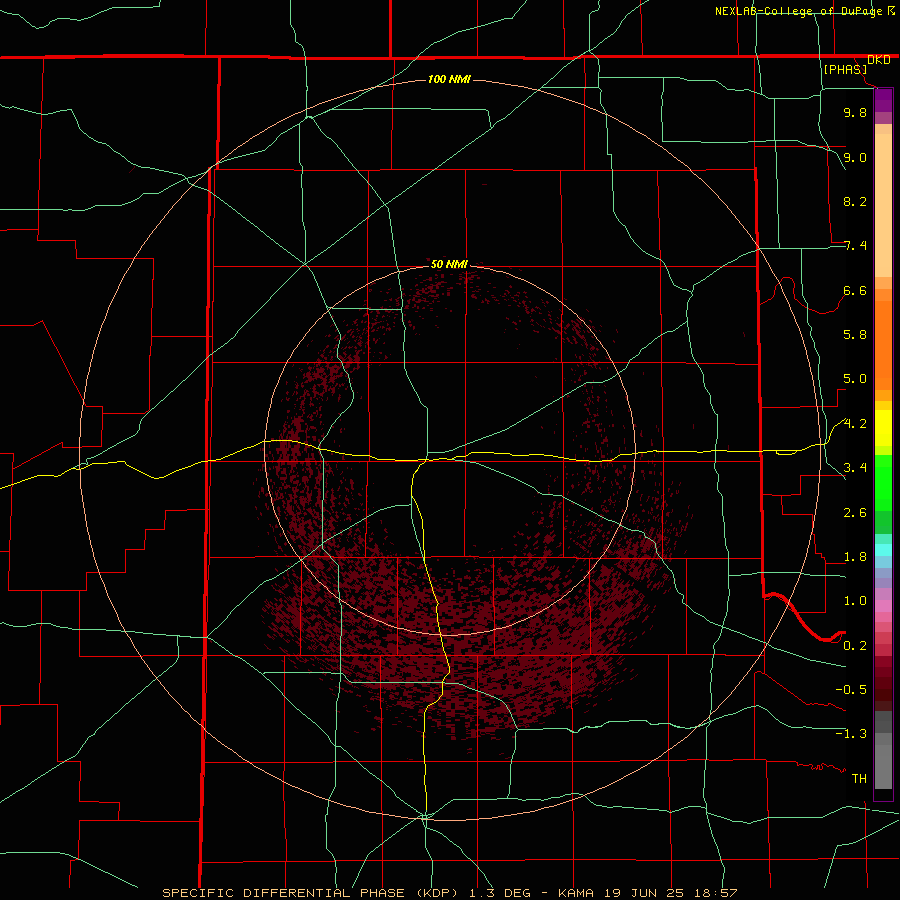The height and width of the screenshot is (900, 900).
Task: Click the DKD unit label
Action: [879, 60]
